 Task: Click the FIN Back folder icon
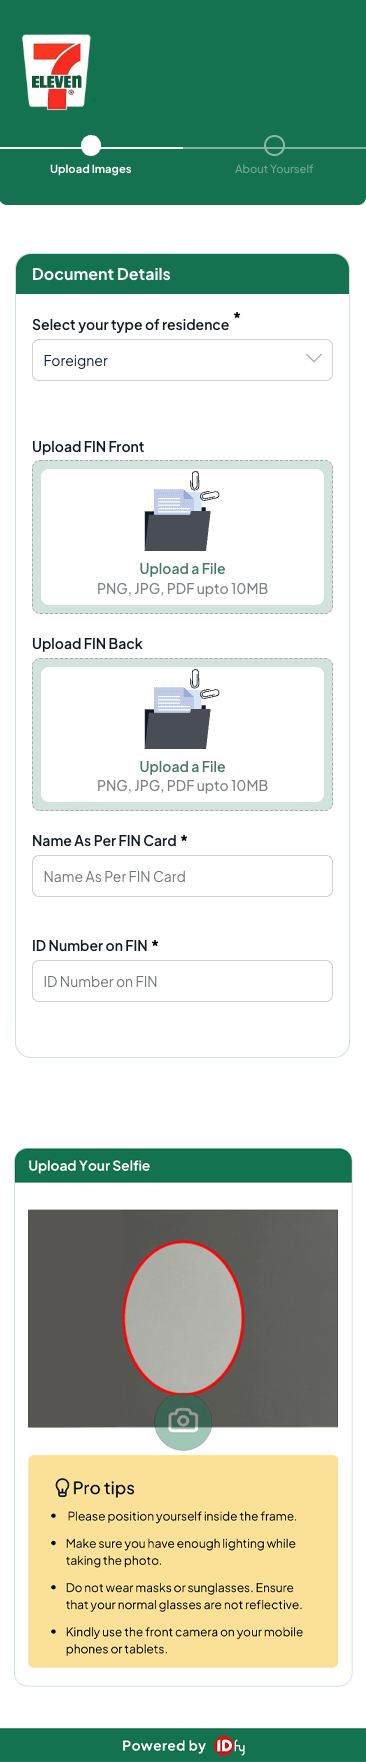[x=182, y=709]
